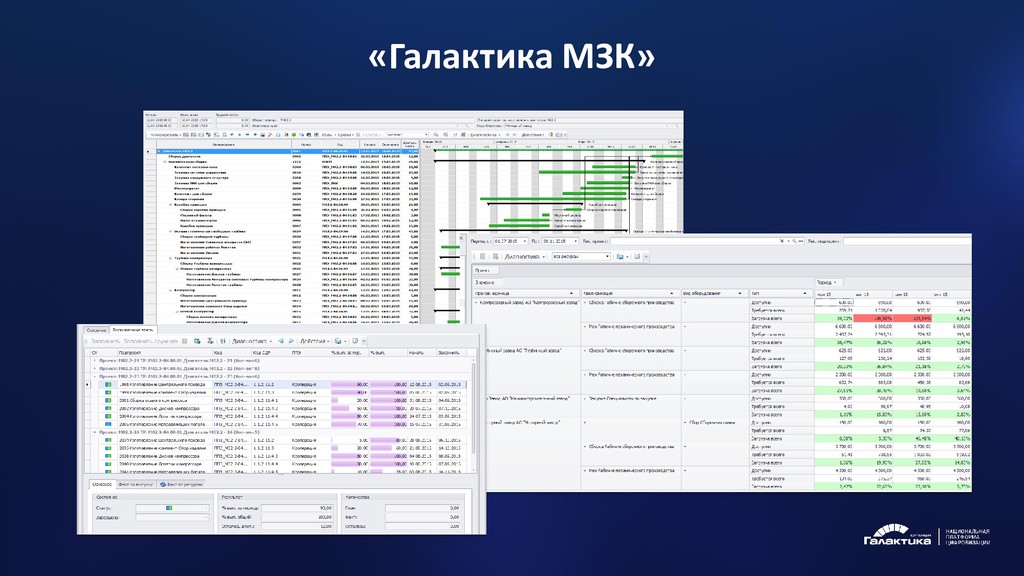The width and height of the screenshot is (1024, 576).
Task: Expand the first collapsed project group row
Action: tap(95, 360)
